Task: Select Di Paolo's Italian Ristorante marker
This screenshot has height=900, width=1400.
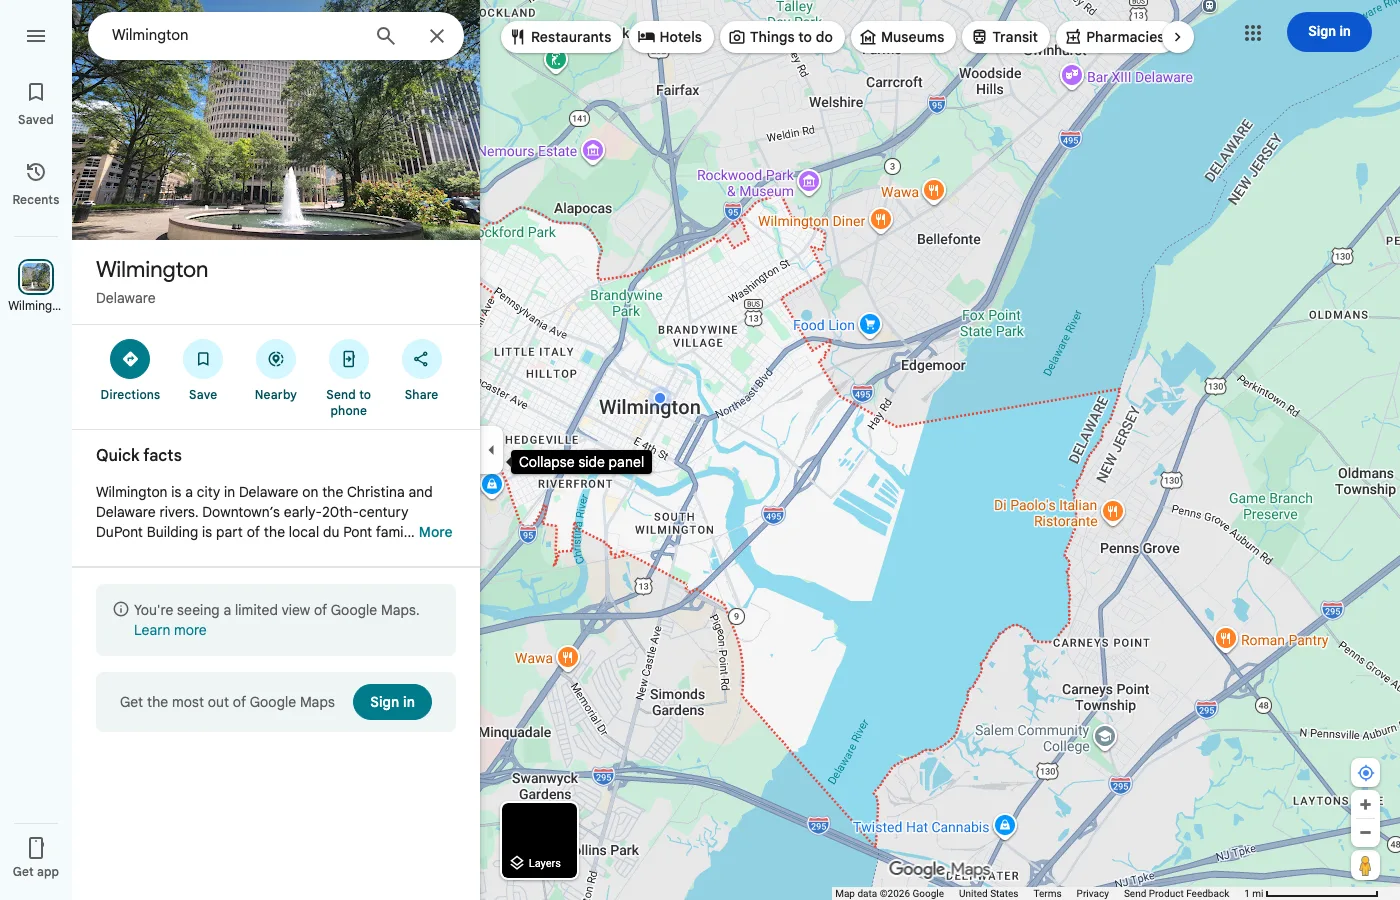Action: coord(1112,512)
